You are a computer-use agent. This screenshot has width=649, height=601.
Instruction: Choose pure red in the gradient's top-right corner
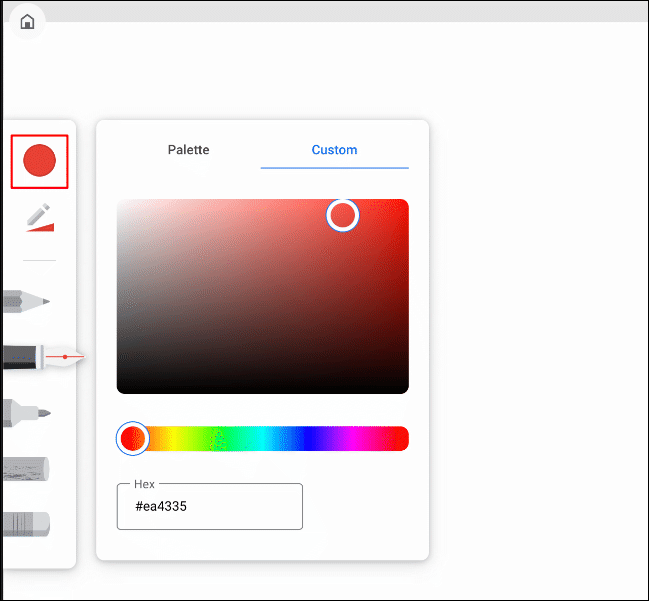tap(404, 203)
